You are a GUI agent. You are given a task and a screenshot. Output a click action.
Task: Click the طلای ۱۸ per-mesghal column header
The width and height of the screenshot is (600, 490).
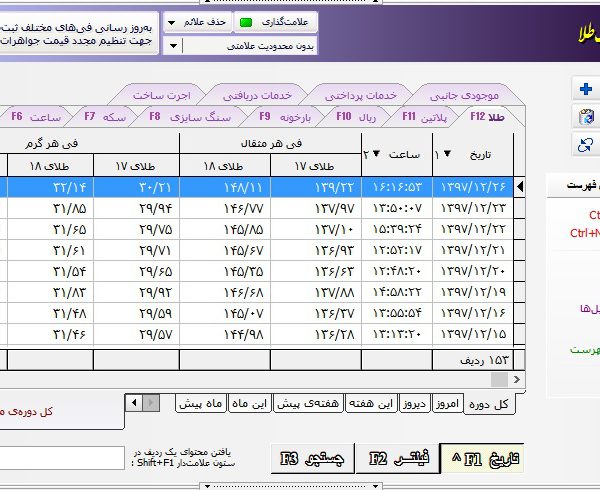[x=224, y=166]
